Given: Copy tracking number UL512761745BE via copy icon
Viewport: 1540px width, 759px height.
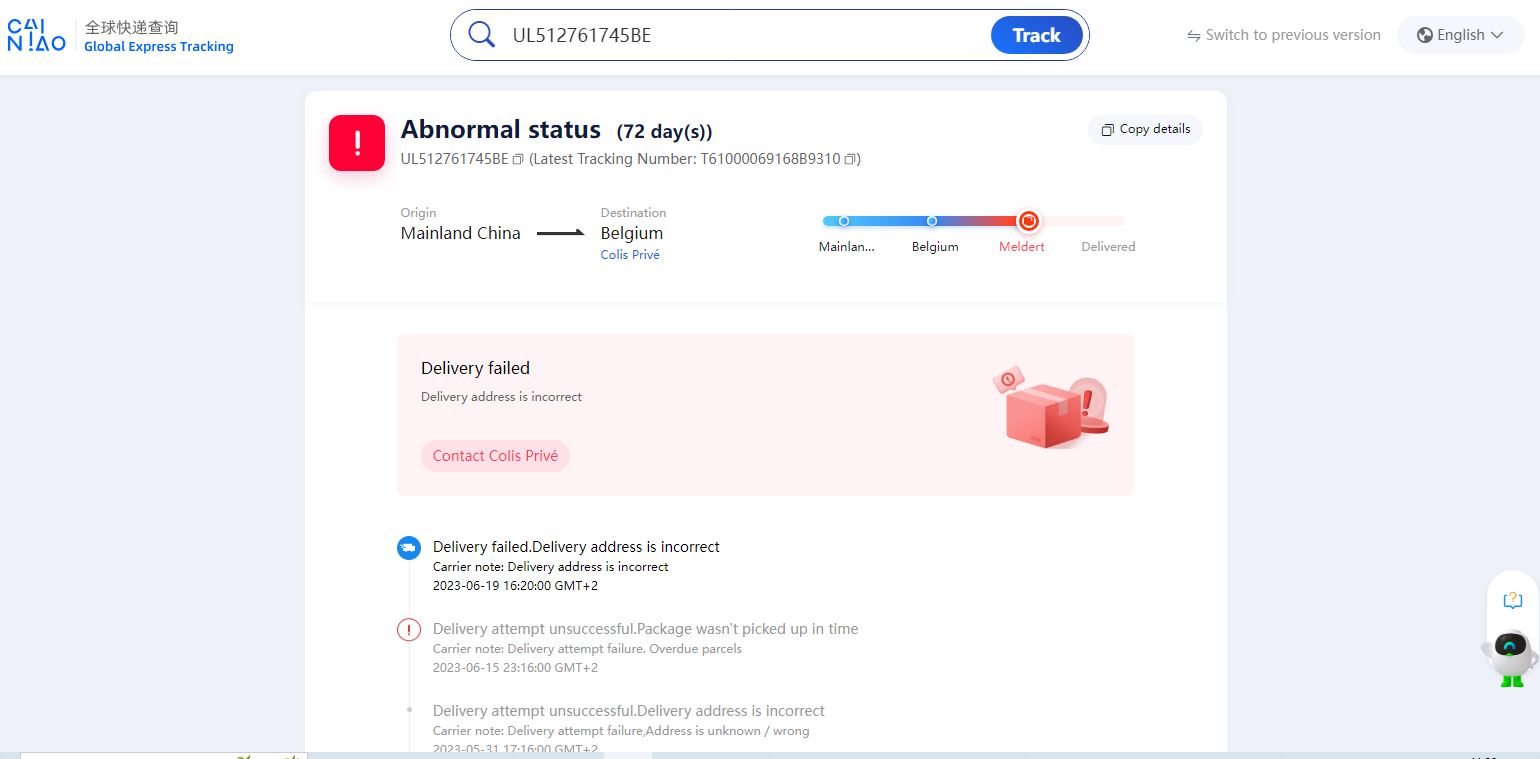Looking at the screenshot, I should pyautogui.click(x=518, y=159).
